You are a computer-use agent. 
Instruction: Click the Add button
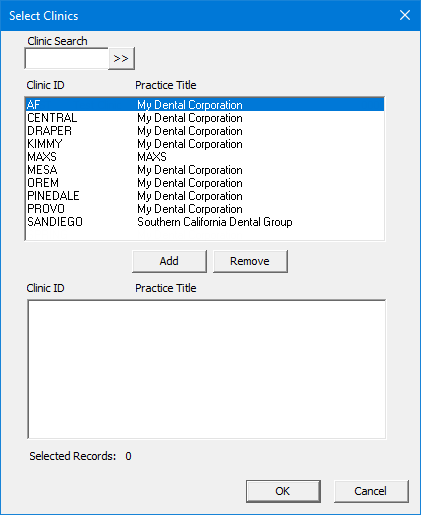[x=169, y=261]
